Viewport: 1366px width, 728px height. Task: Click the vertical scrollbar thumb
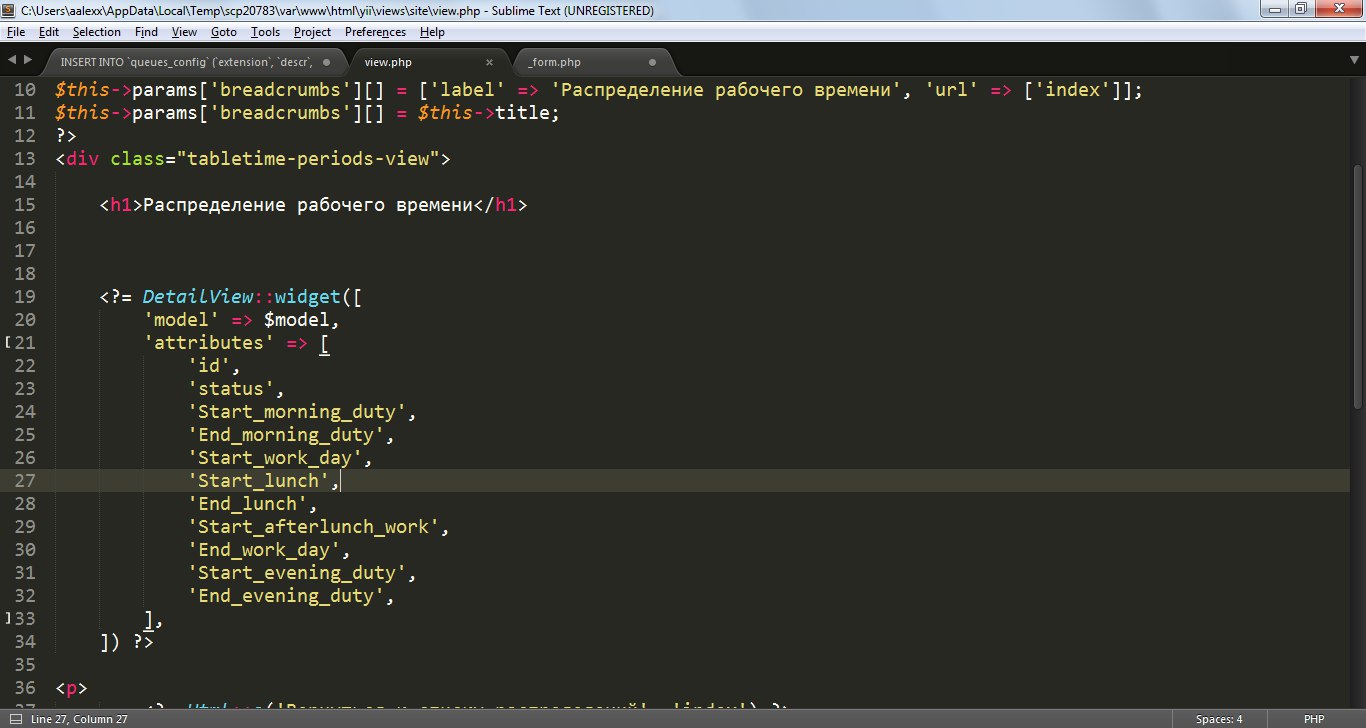click(x=1357, y=285)
